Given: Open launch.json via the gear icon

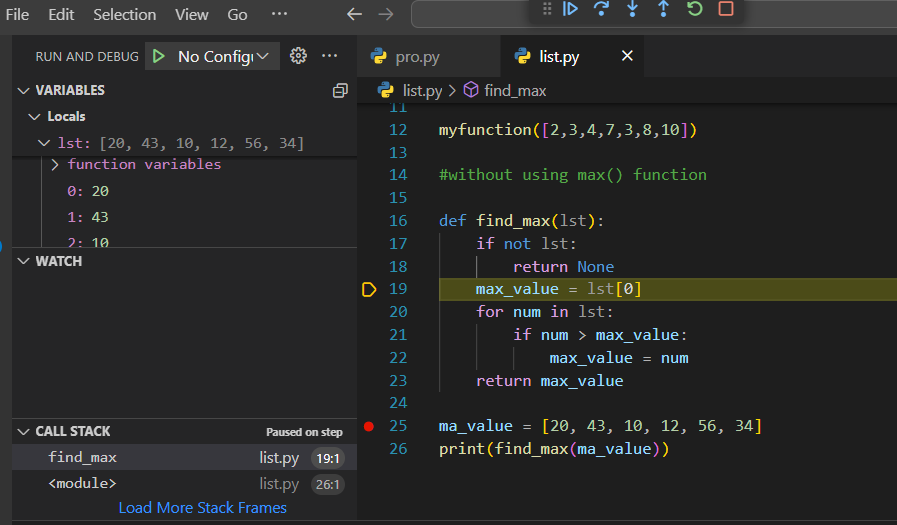Looking at the screenshot, I should [298, 56].
